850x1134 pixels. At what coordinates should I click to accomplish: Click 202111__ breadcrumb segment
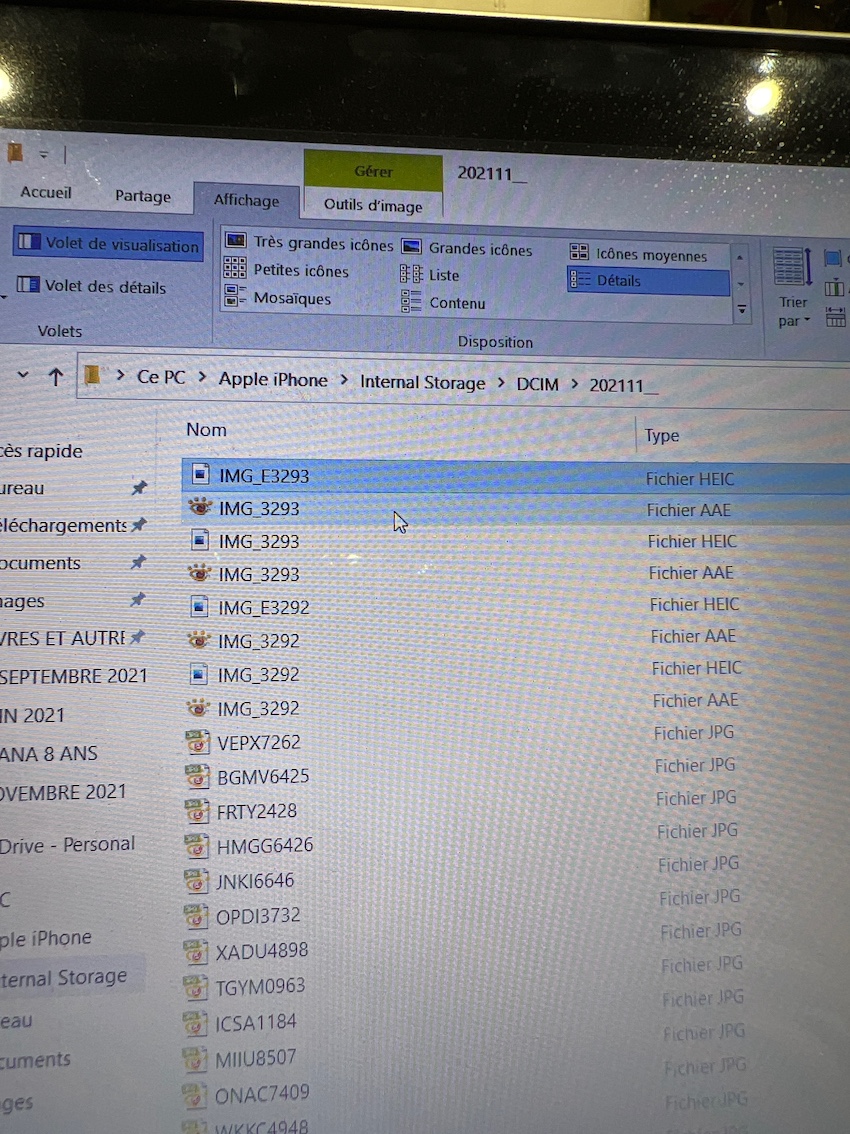(x=623, y=385)
